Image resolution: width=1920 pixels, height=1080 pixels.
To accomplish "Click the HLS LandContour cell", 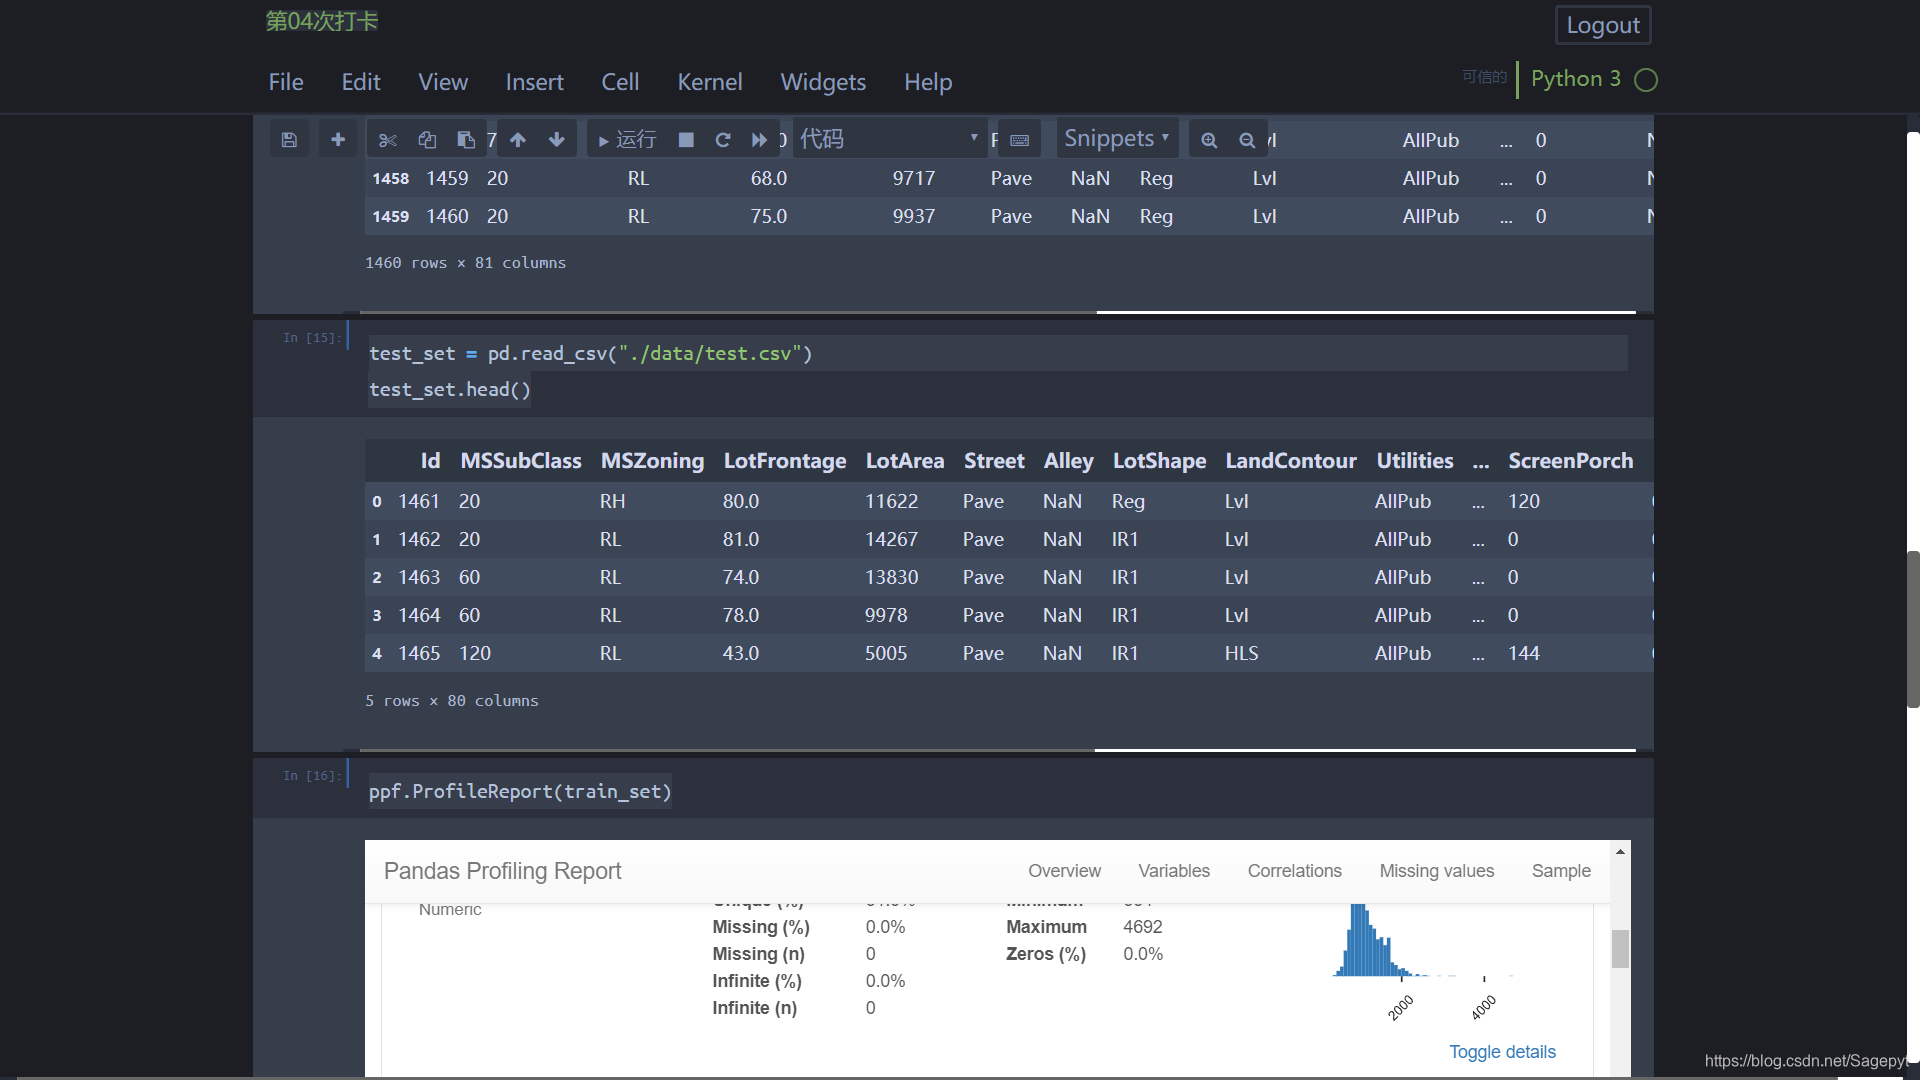I will (x=1242, y=654).
